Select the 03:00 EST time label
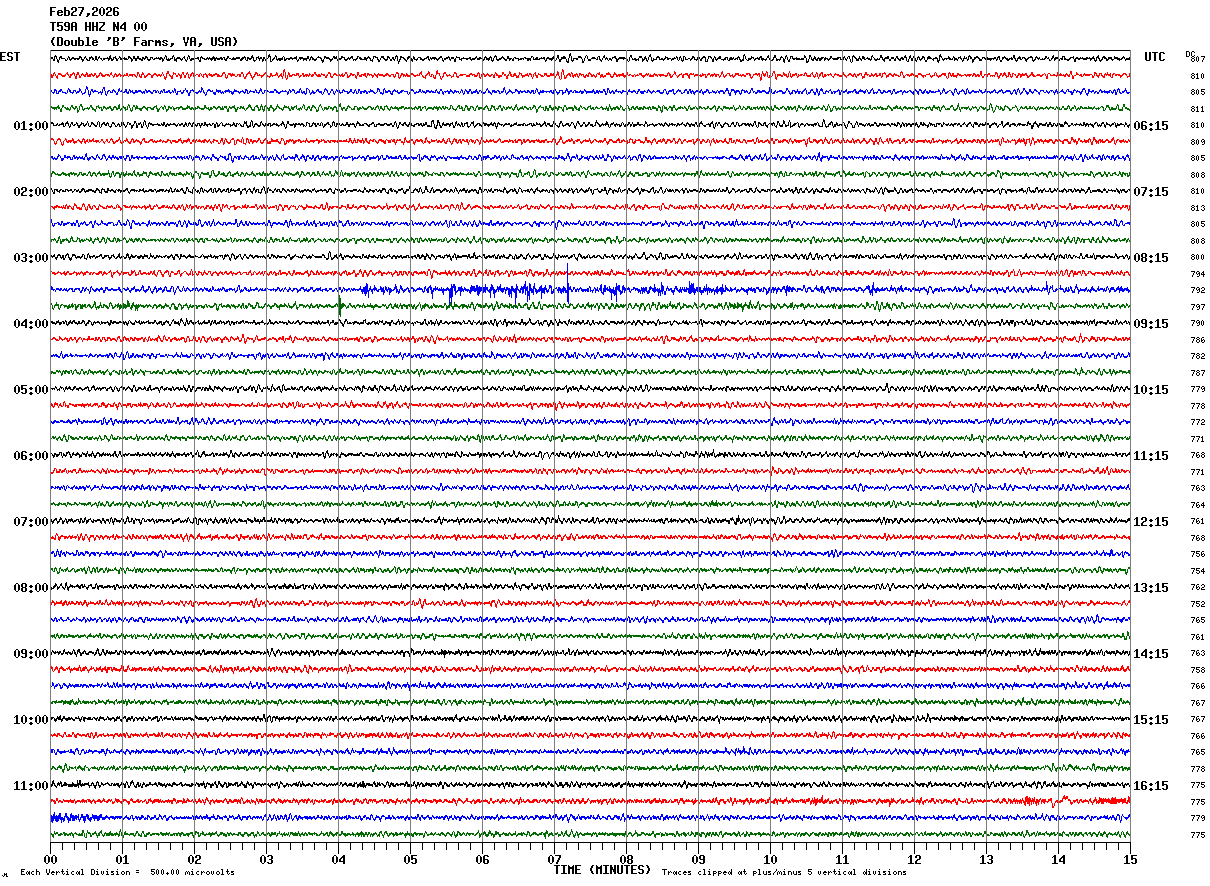This screenshot has height=886, width=1210. [30, 258]
